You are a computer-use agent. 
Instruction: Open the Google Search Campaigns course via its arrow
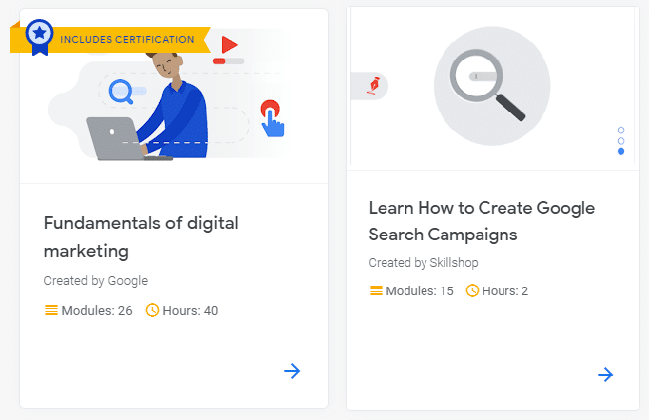click(605, 375)
